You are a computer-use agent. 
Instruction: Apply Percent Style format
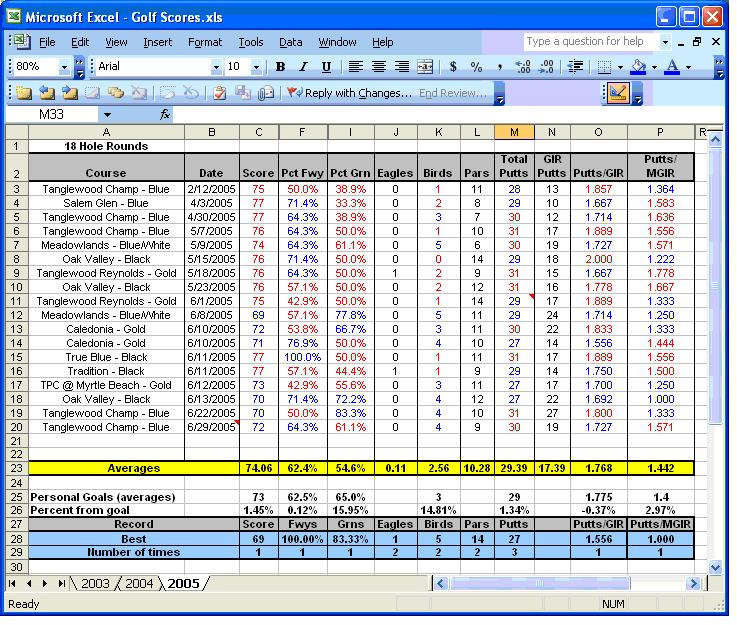click(476, 67)
